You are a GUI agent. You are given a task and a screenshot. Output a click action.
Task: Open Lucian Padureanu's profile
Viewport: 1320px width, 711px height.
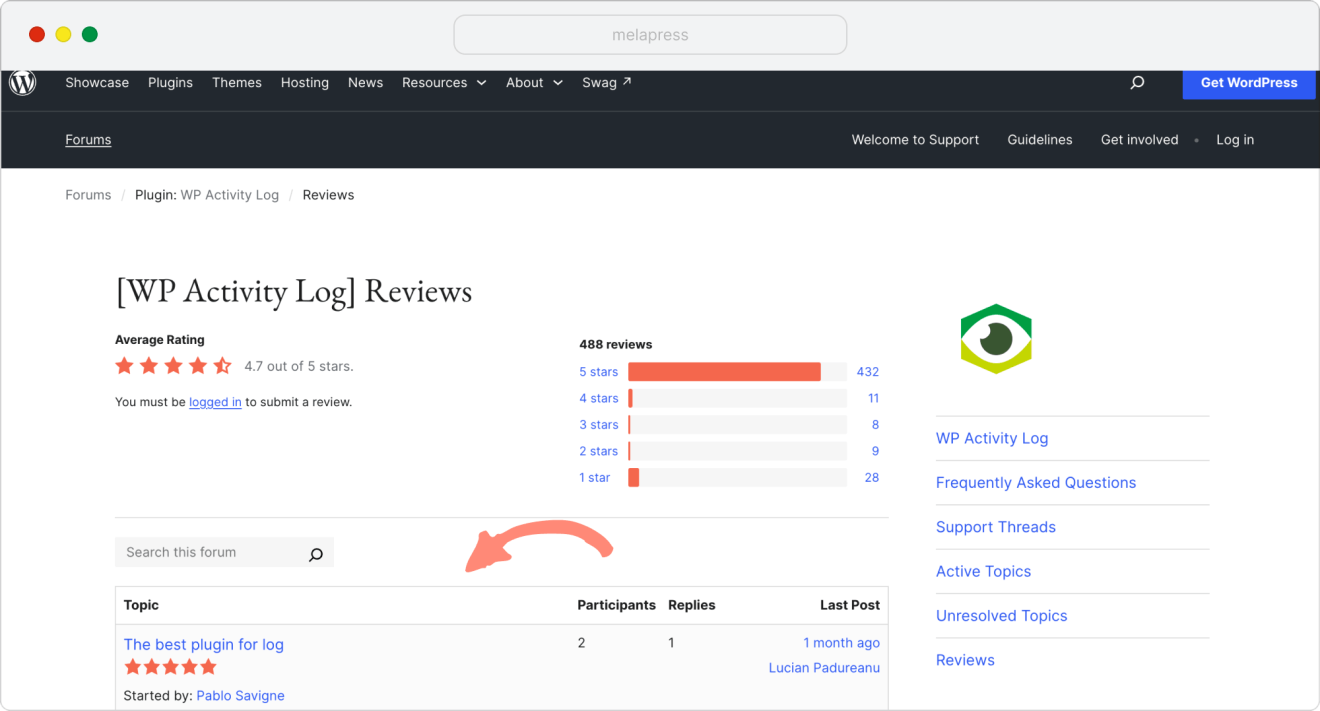click(x=824, y=668)
